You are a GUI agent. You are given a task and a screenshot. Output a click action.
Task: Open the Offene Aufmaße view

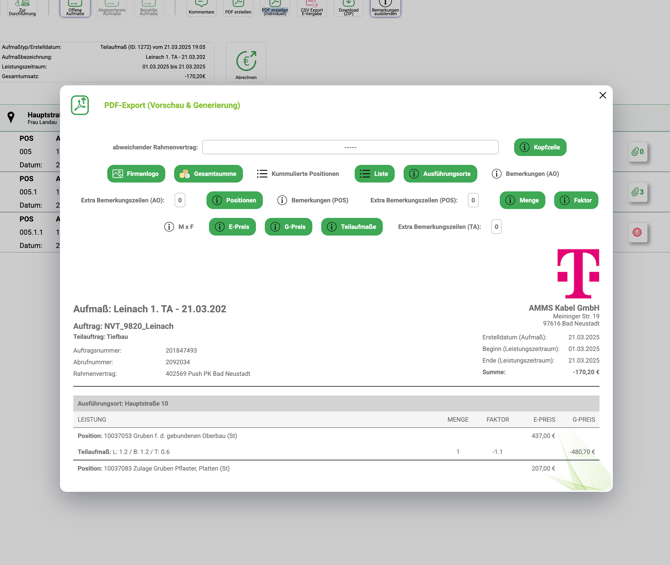75,7
